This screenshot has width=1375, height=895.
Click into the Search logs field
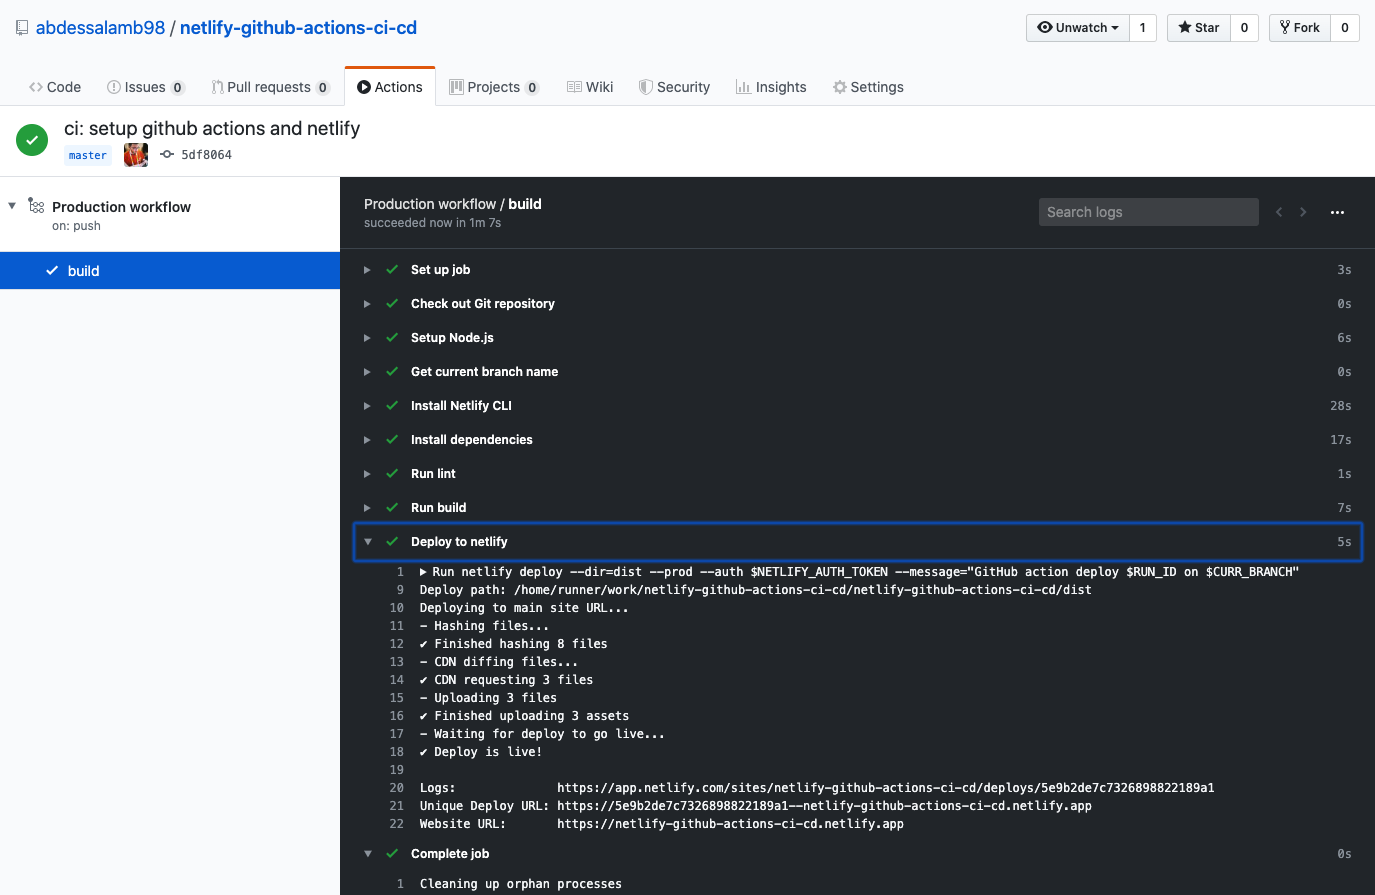[x=1148, y=212]
